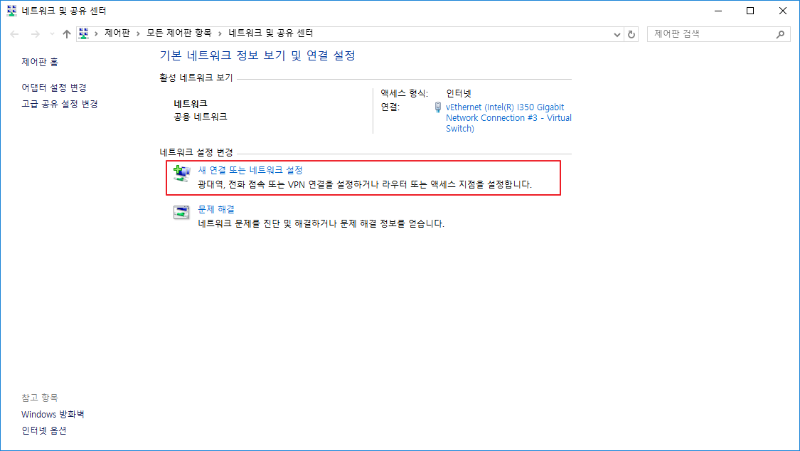This screenshot has height=451, width=800.
Task: Click the troubleshoot problems icon
Action: tap(181, 212)
